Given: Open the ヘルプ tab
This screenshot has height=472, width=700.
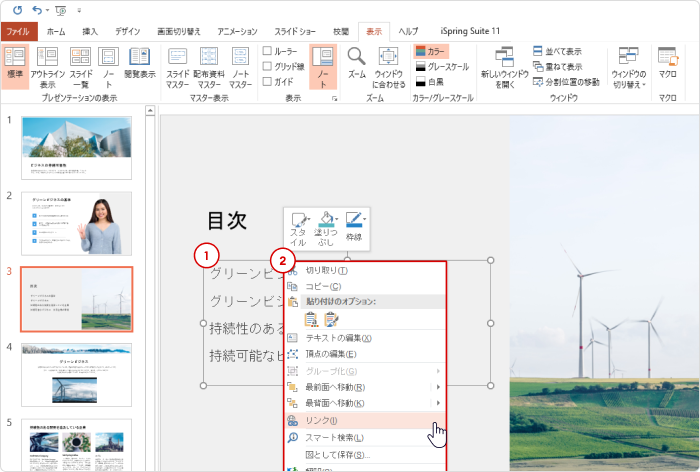Looking at the screenshot, I should pyautogui.click(x=408, y=32).
